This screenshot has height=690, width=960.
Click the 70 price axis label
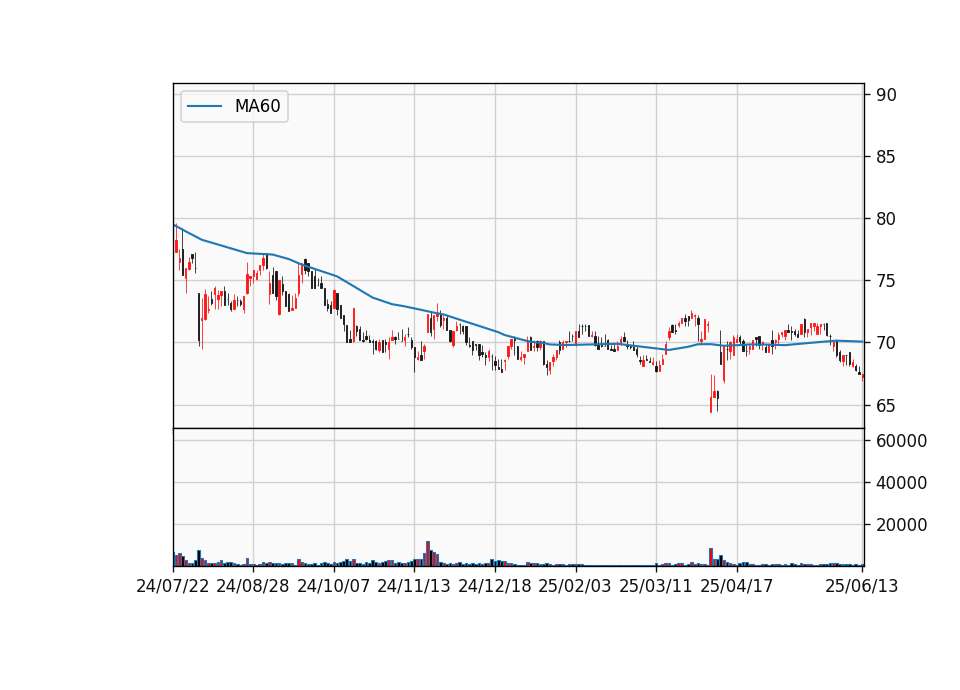click(886, 343)
